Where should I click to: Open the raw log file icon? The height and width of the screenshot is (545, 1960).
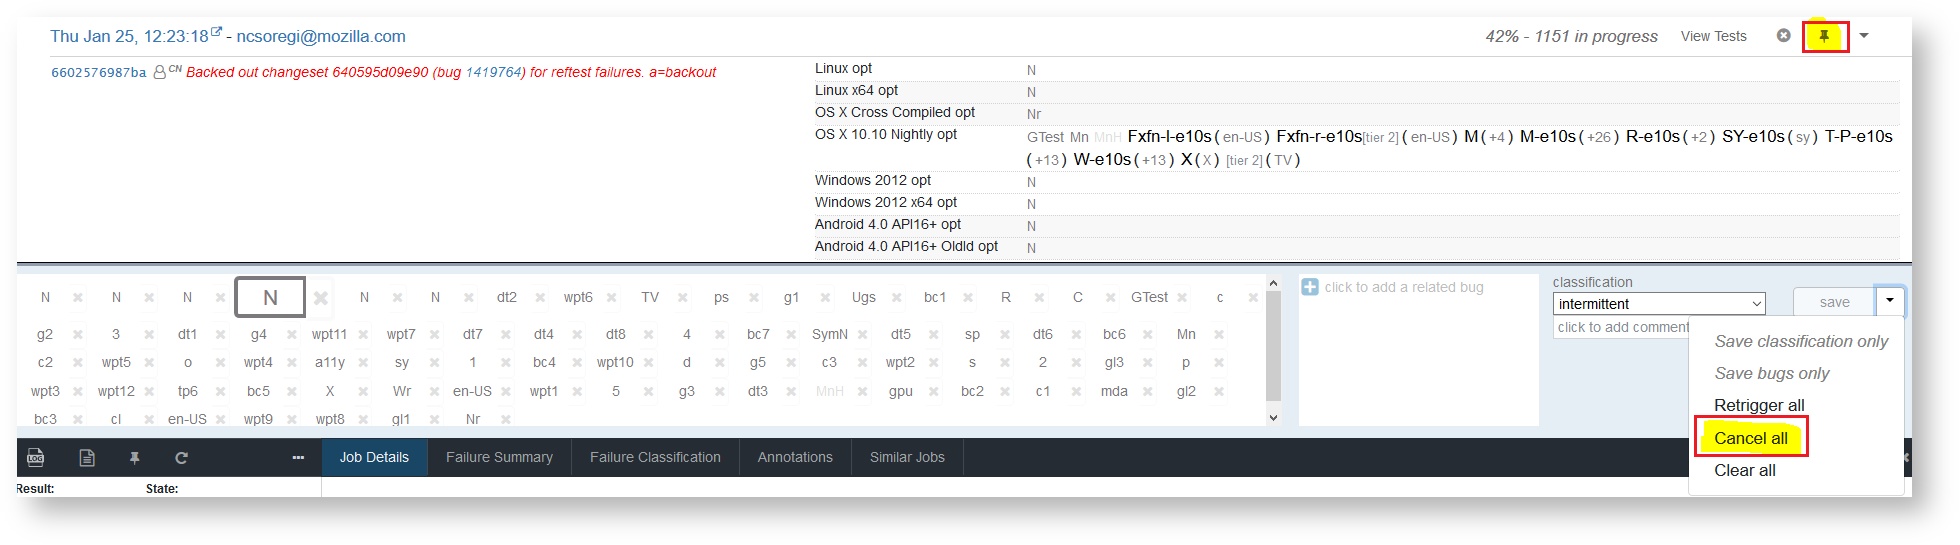tap(87, 458)
